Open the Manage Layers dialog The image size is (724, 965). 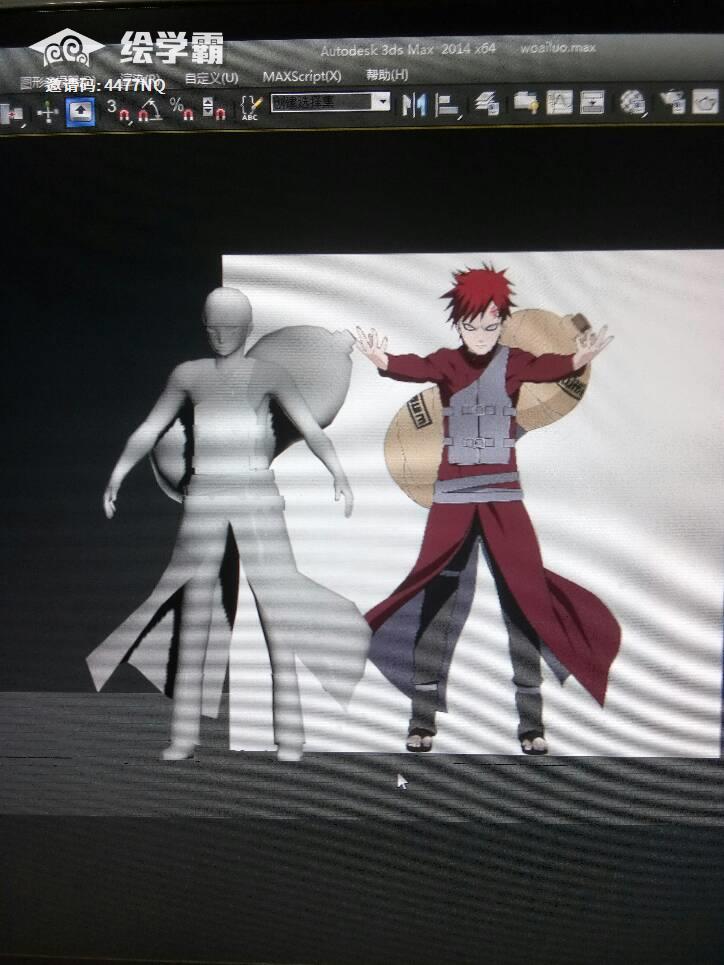pos(487,103)
